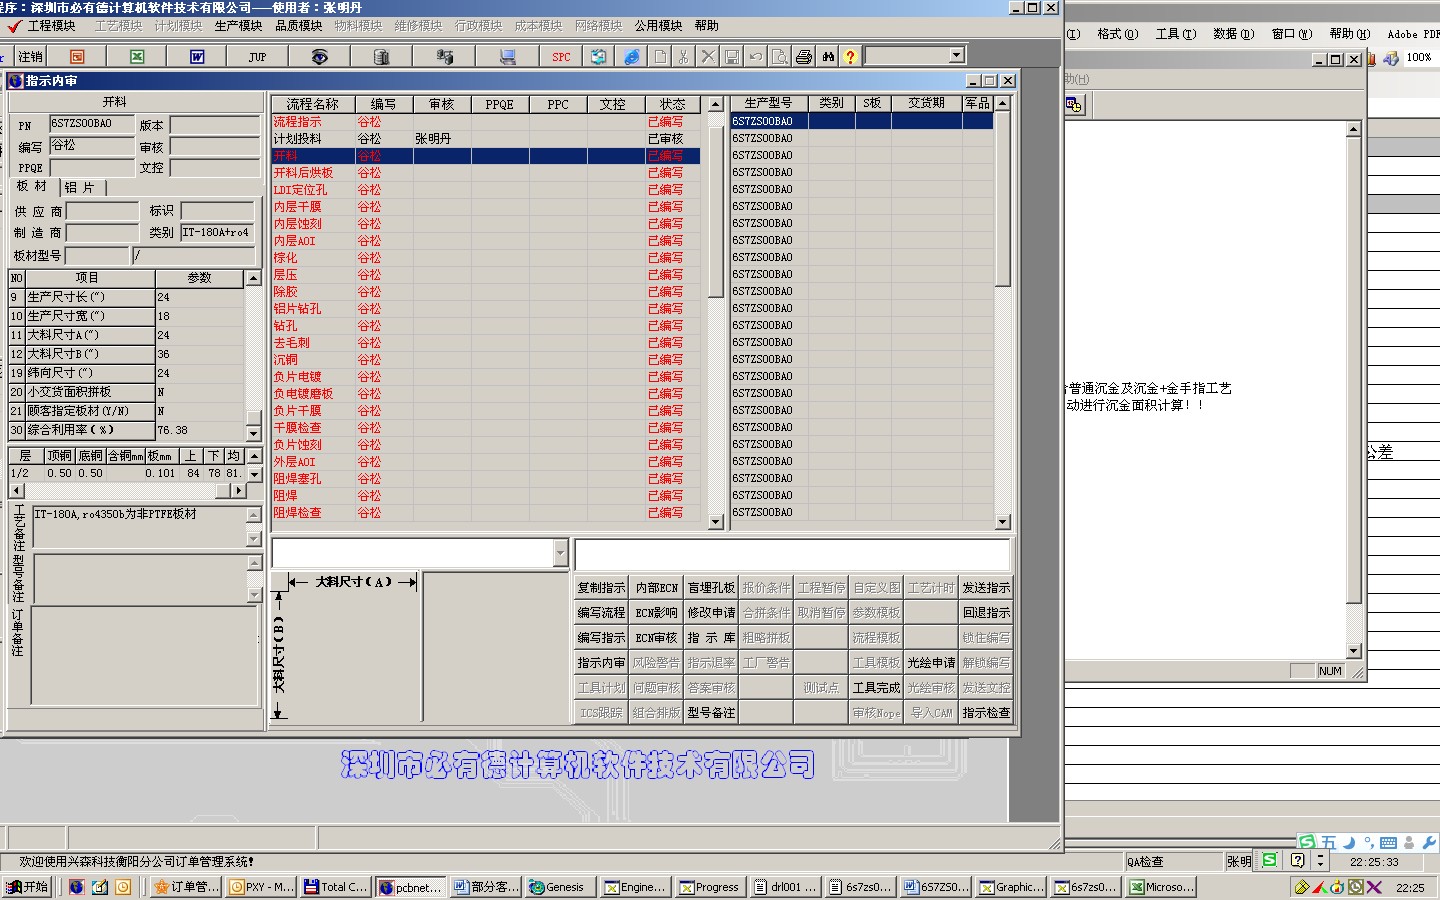The height and width of the screenshot is (900, 1440).
Task: Click the binoculars find toolbar icon
Action: pyautogui.click(x=828, y=57)
